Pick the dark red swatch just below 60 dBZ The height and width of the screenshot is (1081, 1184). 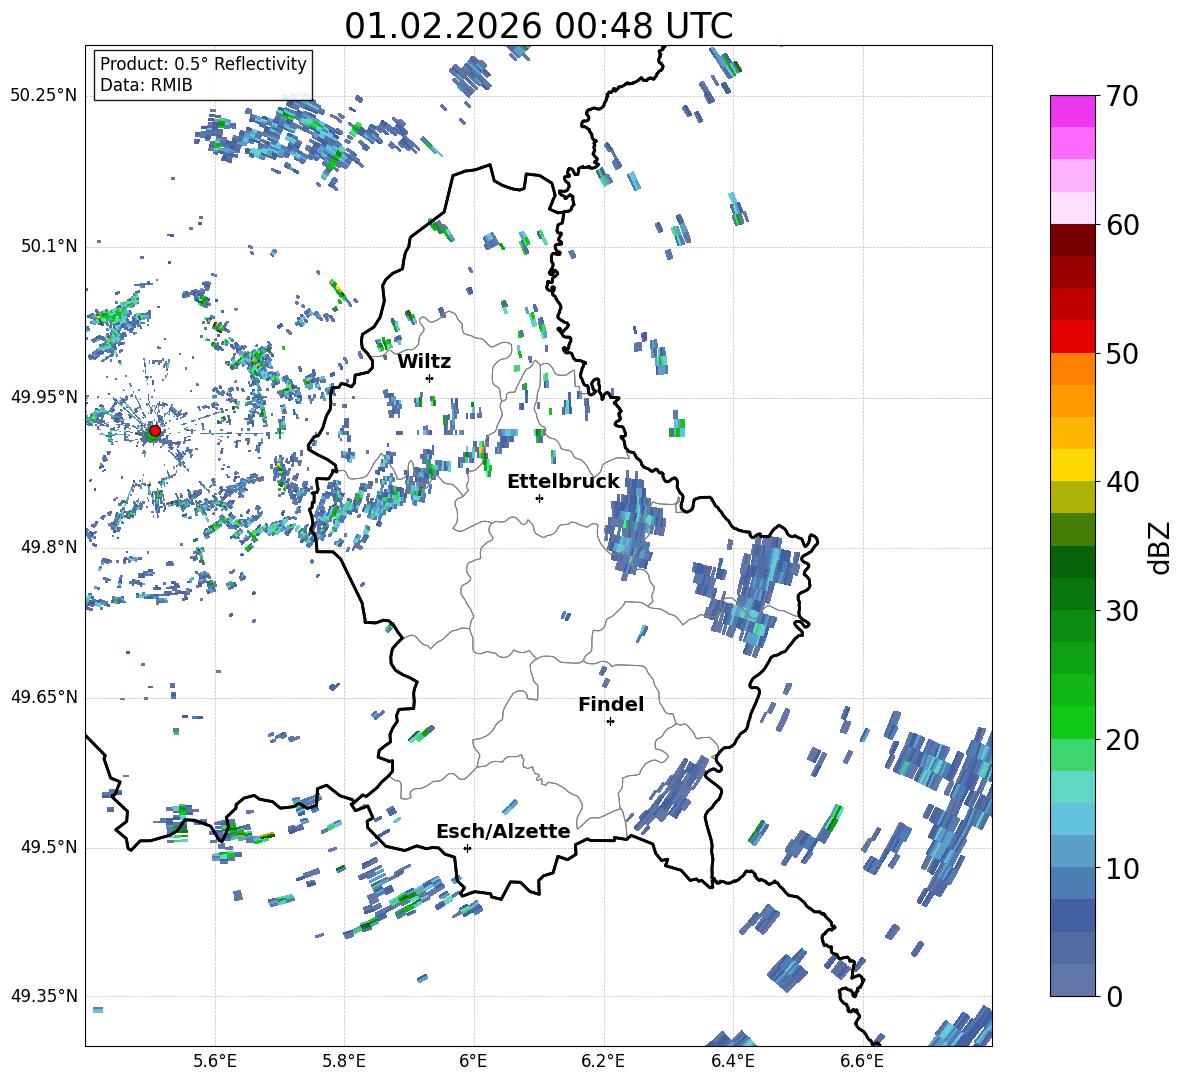click(1073, 240)
